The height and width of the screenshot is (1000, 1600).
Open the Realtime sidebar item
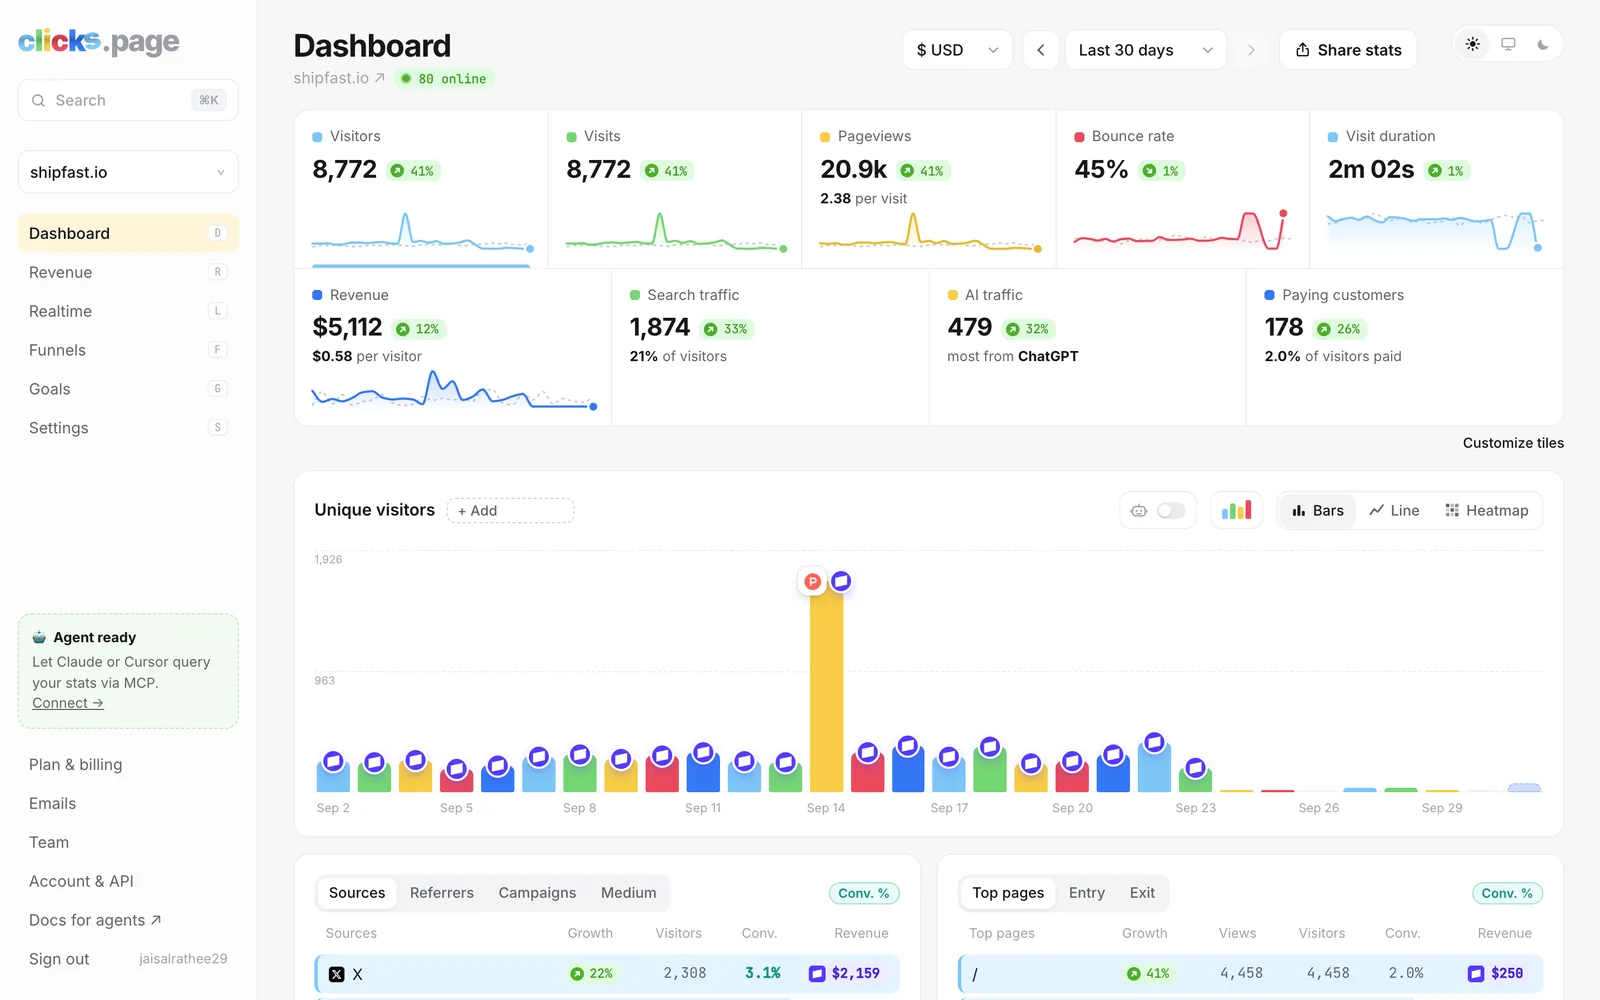[128, 311]
